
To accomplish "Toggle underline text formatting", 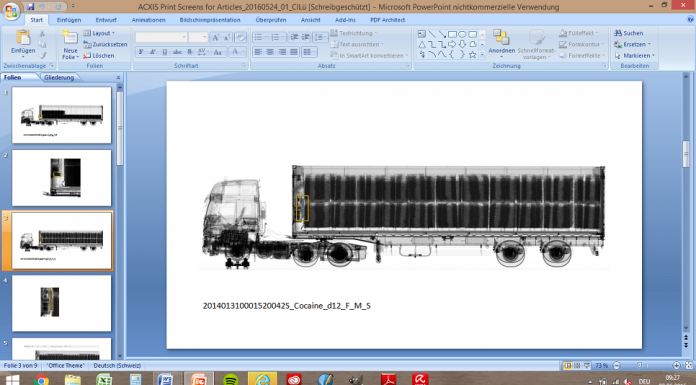I will [x=165, y=52].
